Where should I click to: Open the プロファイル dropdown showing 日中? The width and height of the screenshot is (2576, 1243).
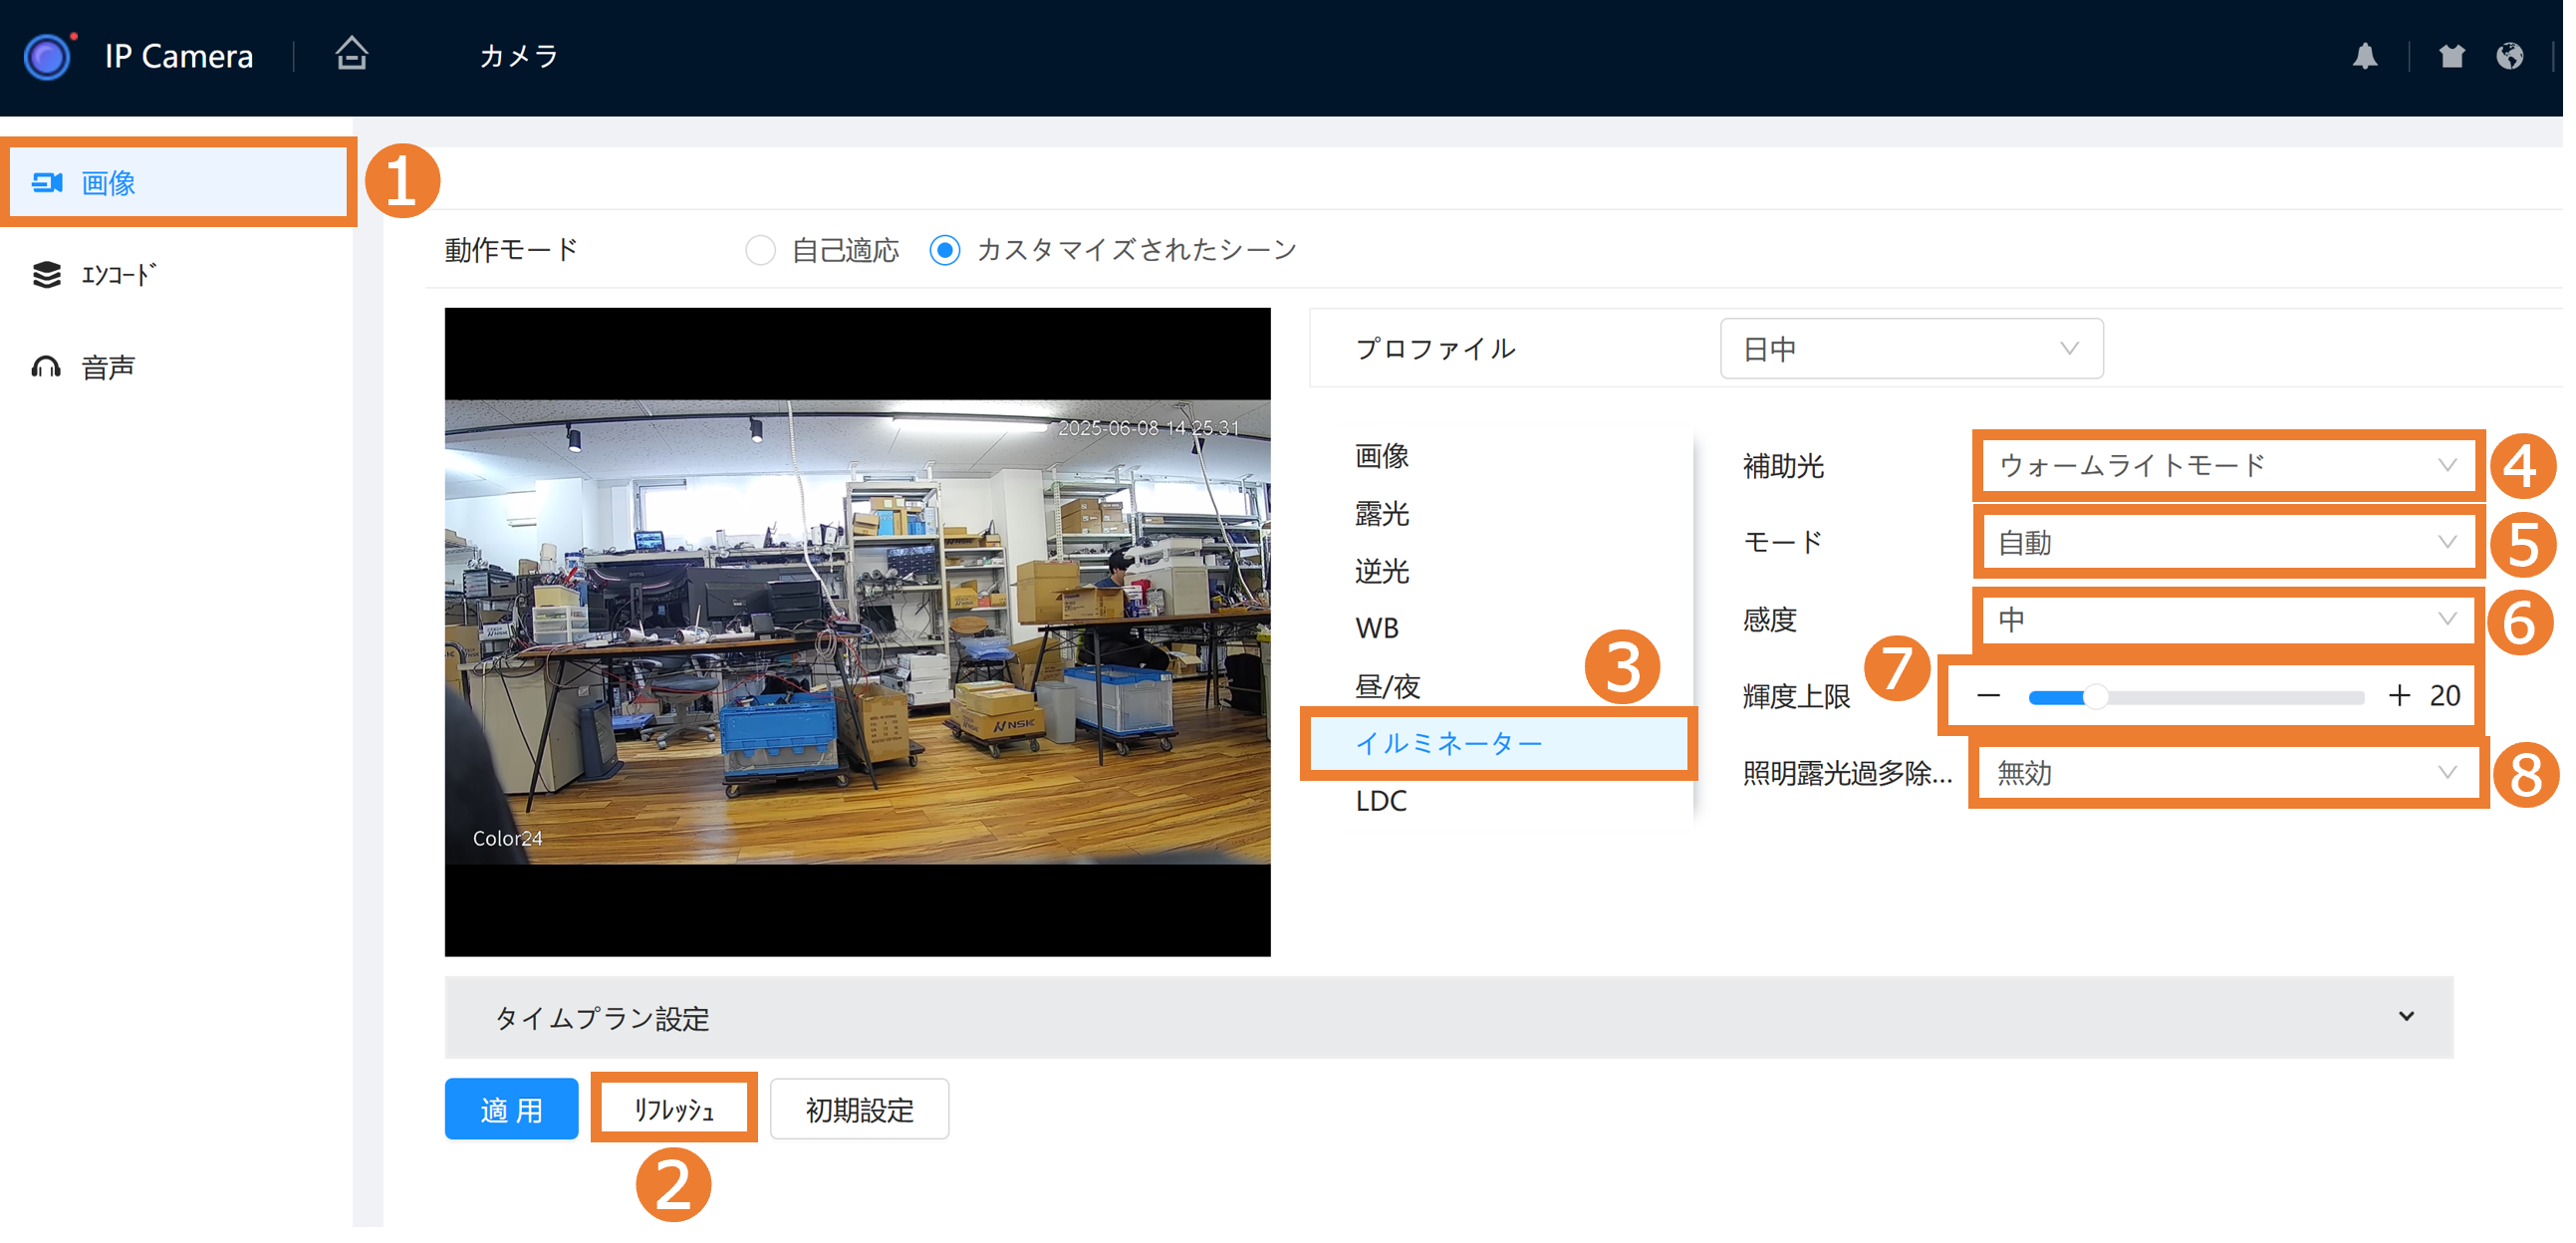pos(1910,349)
